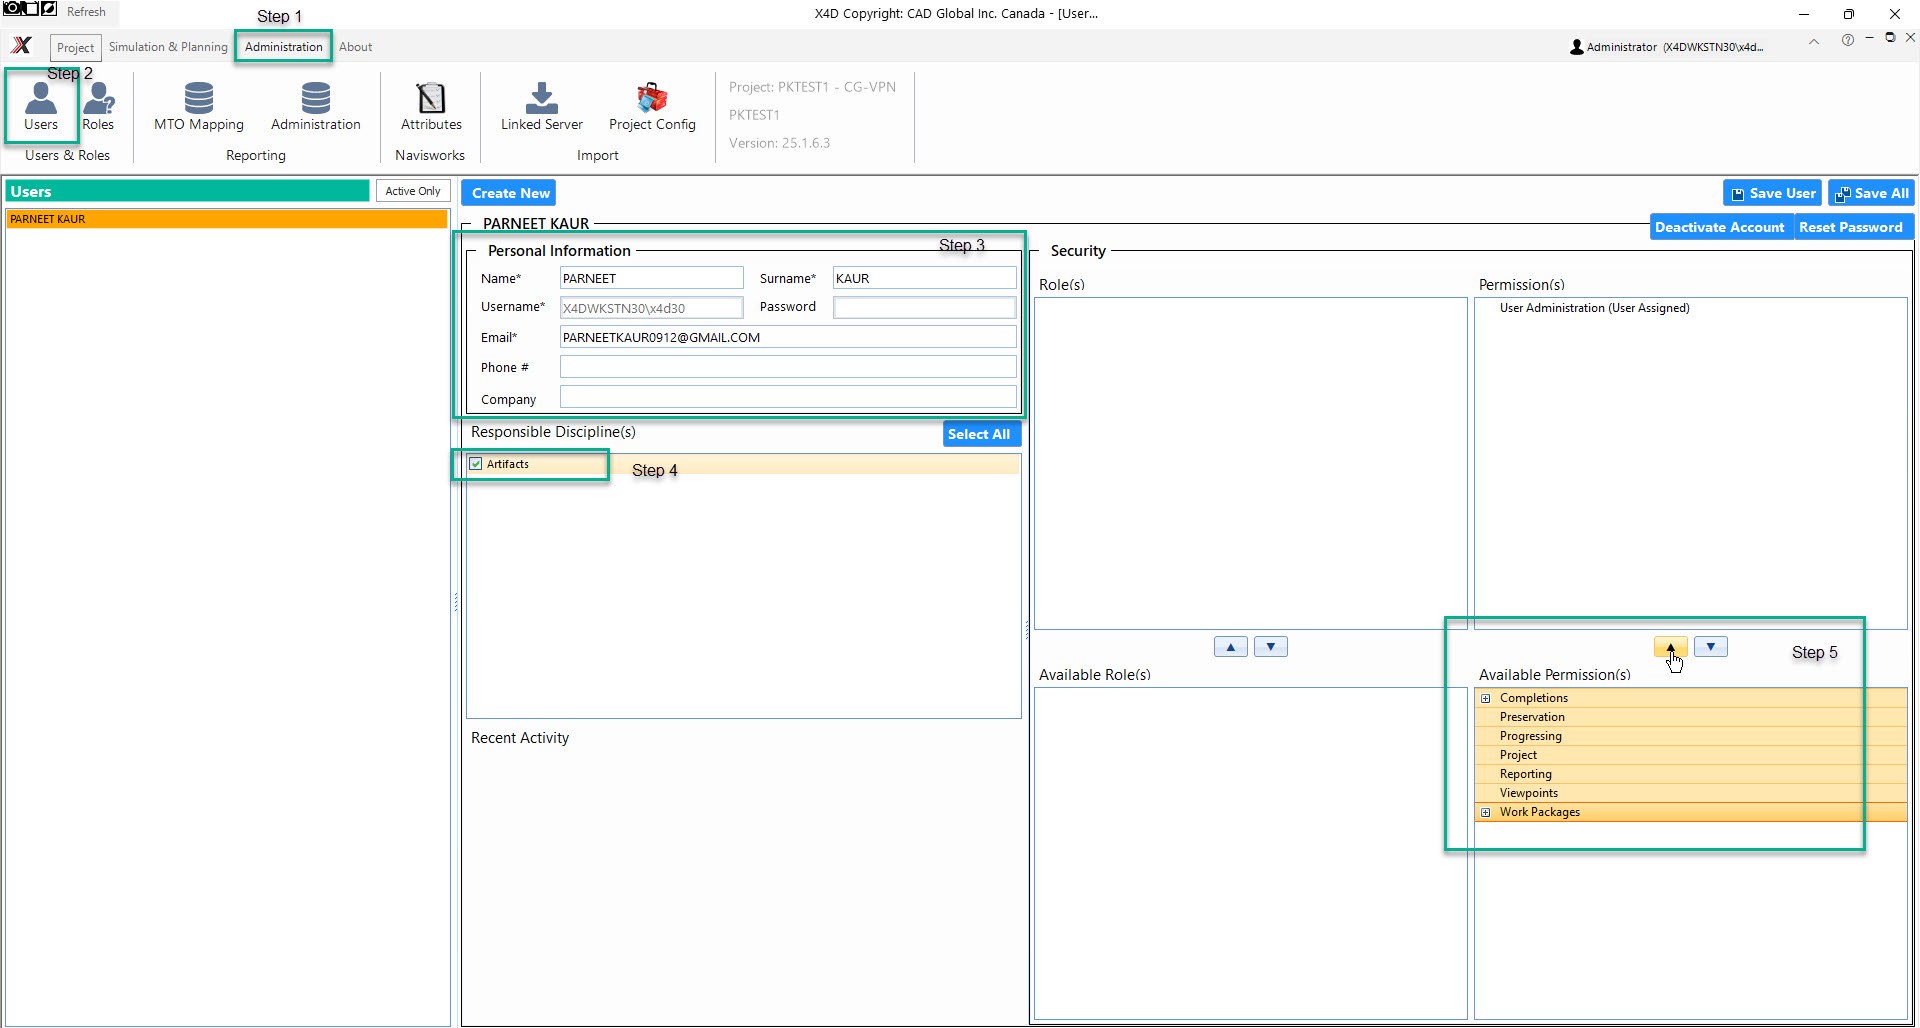Select the Progressing available permission
Image resolution: width=1920 pixels, height=1028 pixels.
1691,736
